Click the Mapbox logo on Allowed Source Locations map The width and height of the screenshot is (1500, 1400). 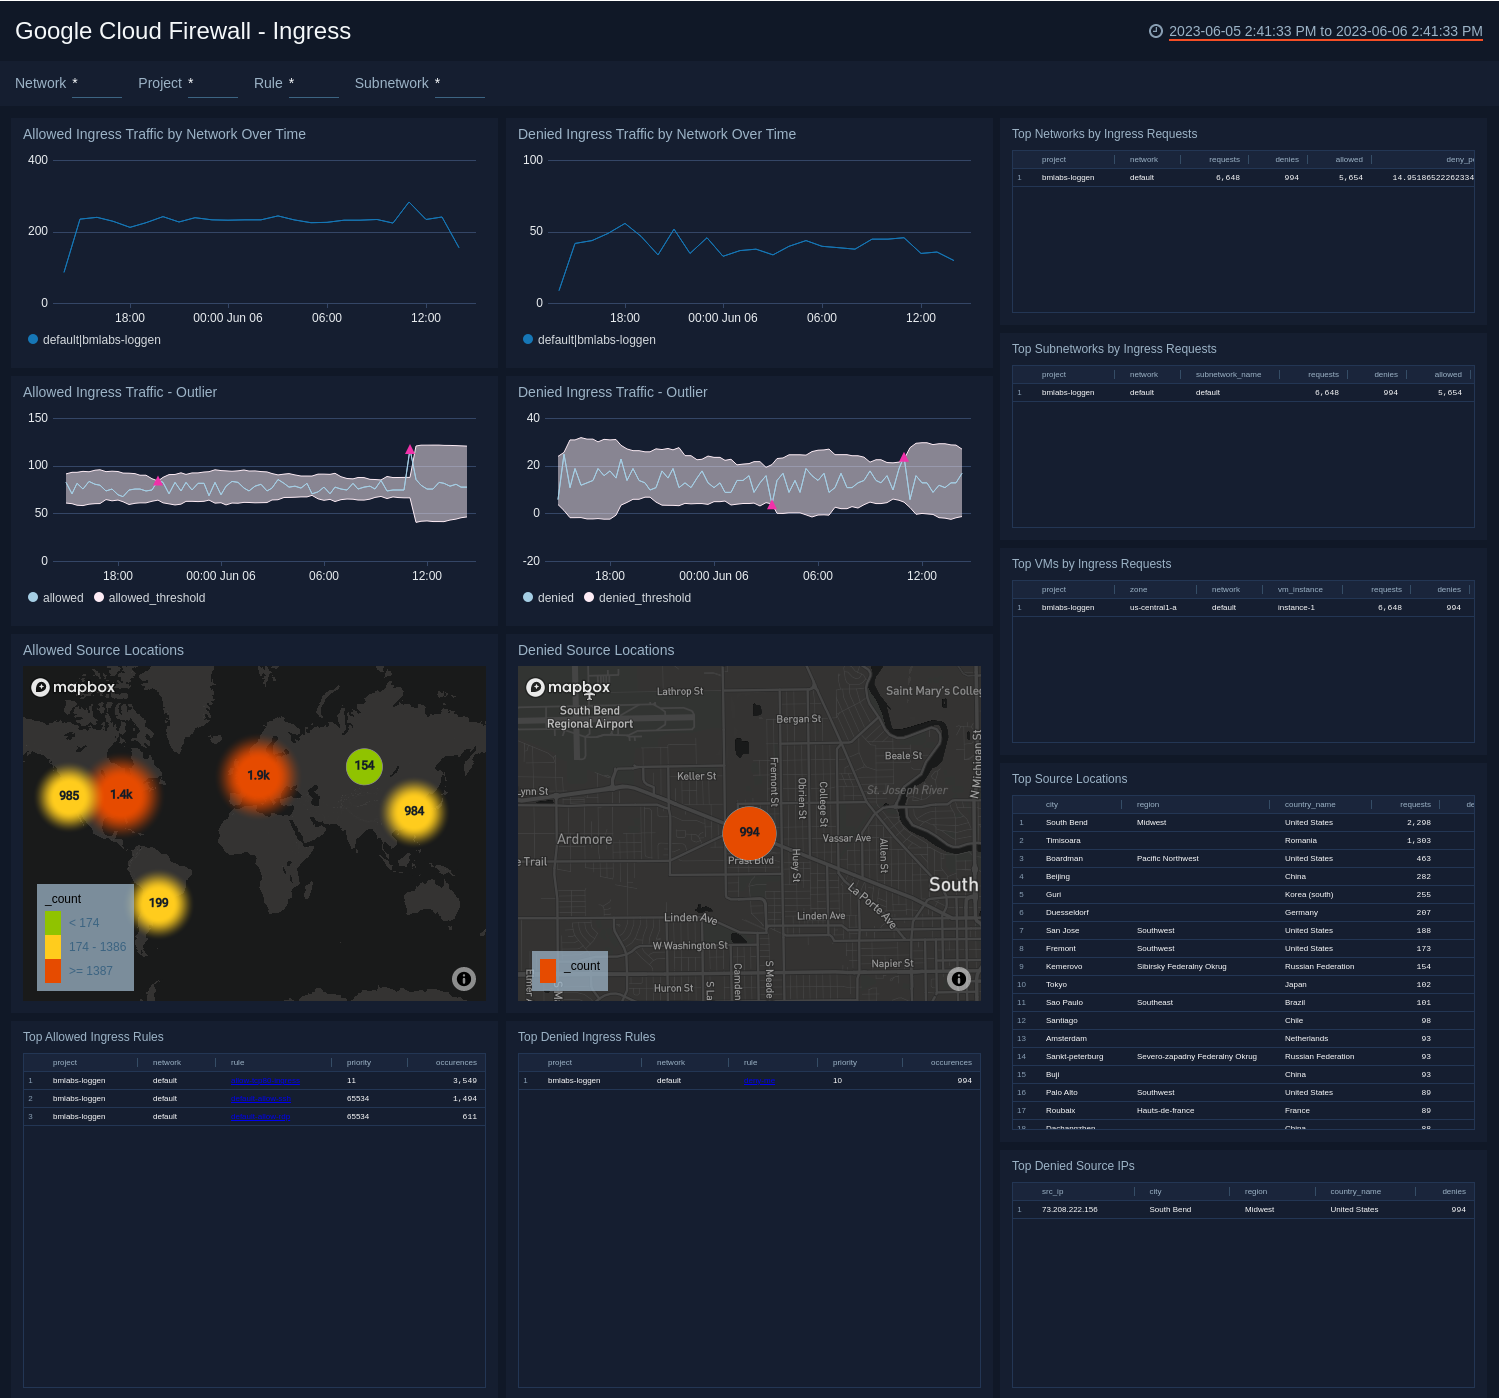click(x=73, y=687)
